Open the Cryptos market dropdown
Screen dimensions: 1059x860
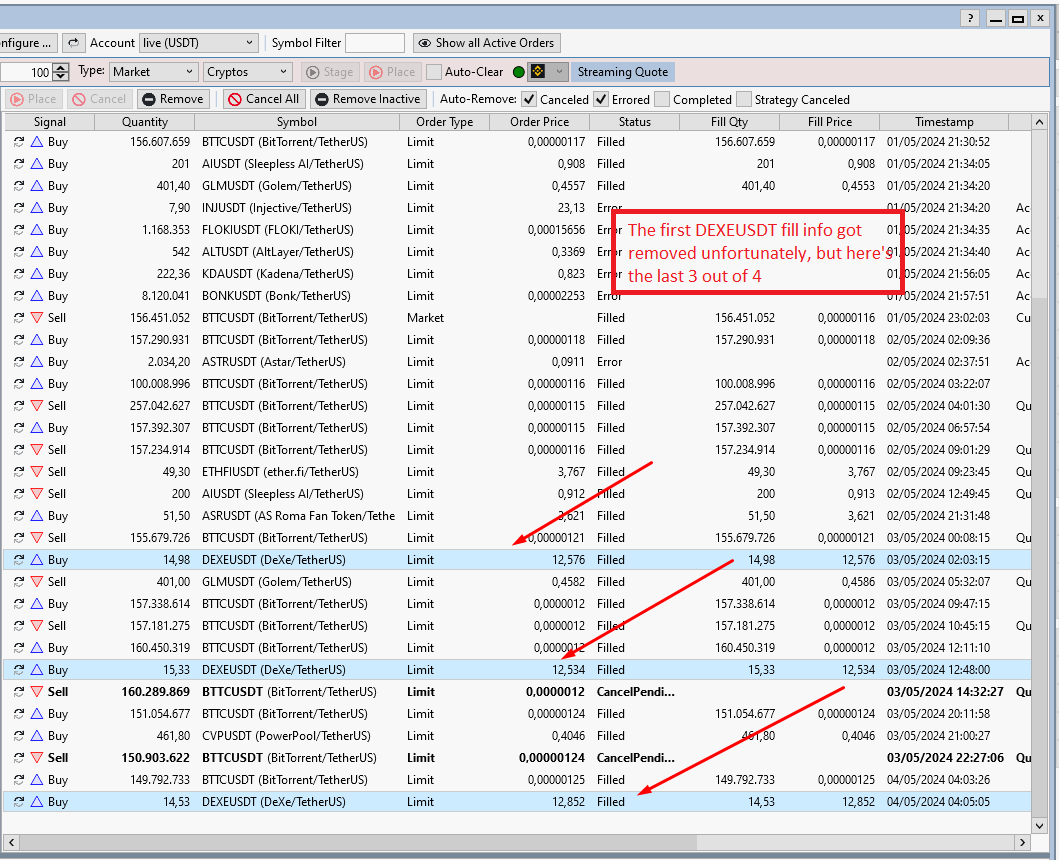248,72
